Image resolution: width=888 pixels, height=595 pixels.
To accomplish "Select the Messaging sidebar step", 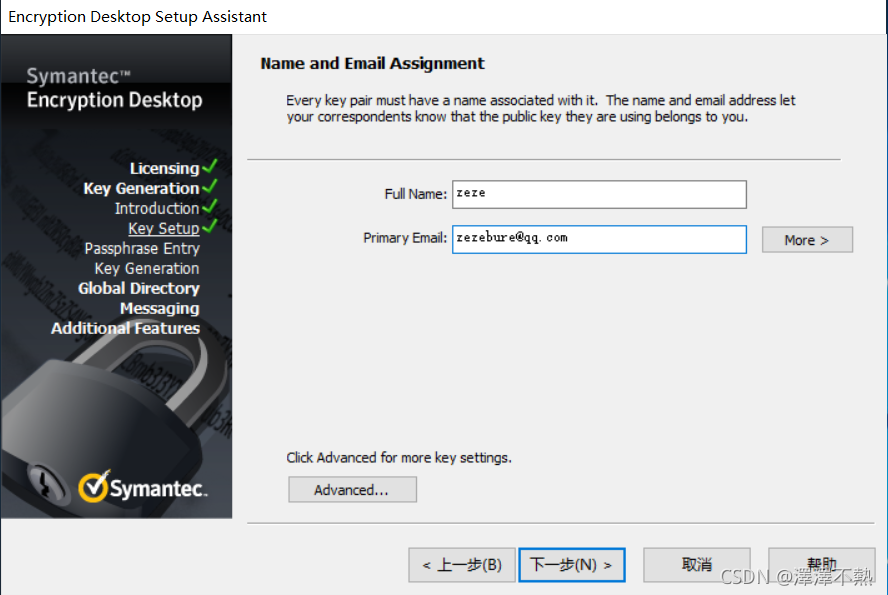I will [x=160, y=309].
